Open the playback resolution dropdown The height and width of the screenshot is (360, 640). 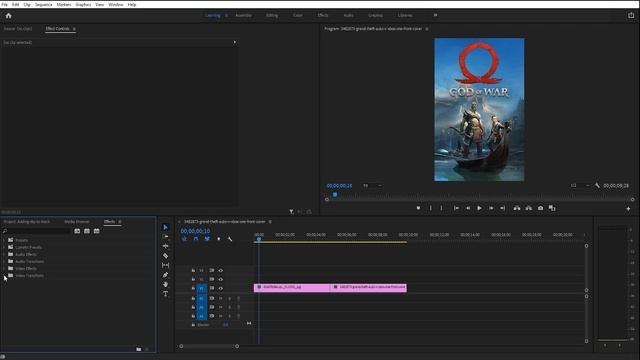(x=580, y=186)
